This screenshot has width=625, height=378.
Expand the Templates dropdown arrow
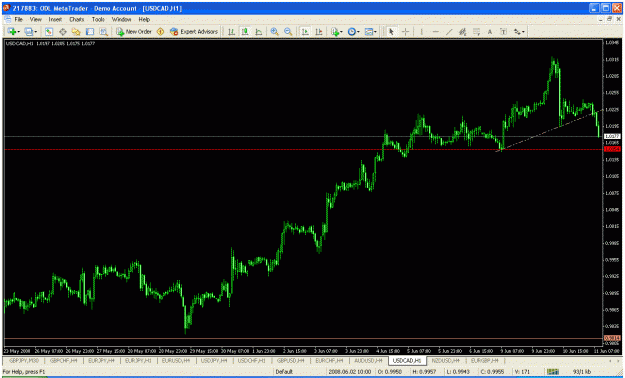coord(375,32)
